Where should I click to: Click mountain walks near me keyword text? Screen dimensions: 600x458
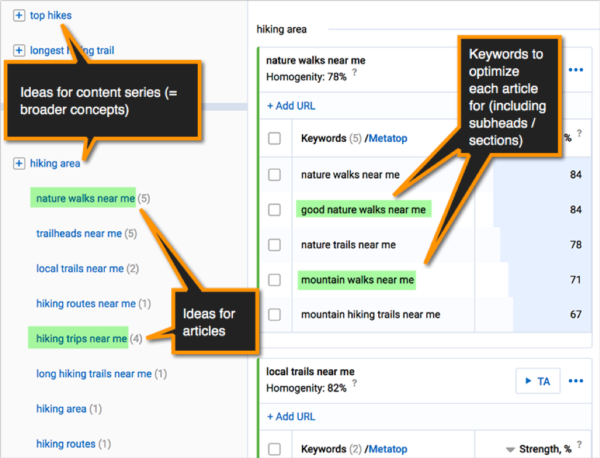(x=357, y=280)
